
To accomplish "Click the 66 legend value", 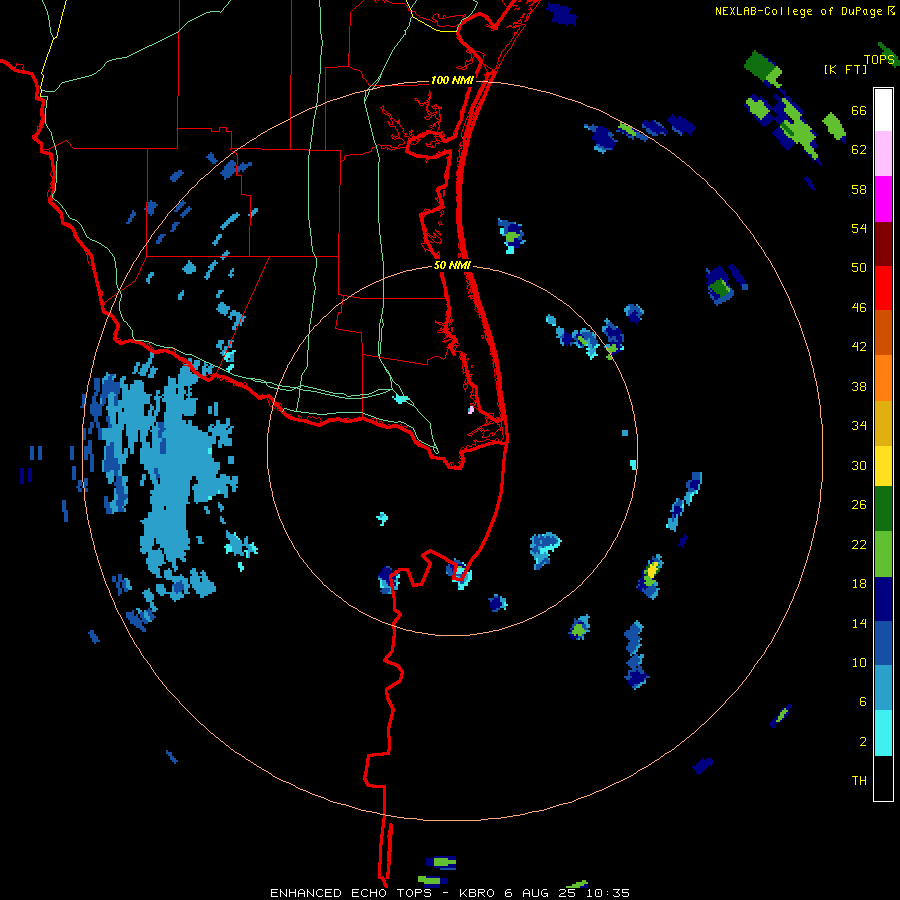I will [859, 111].
